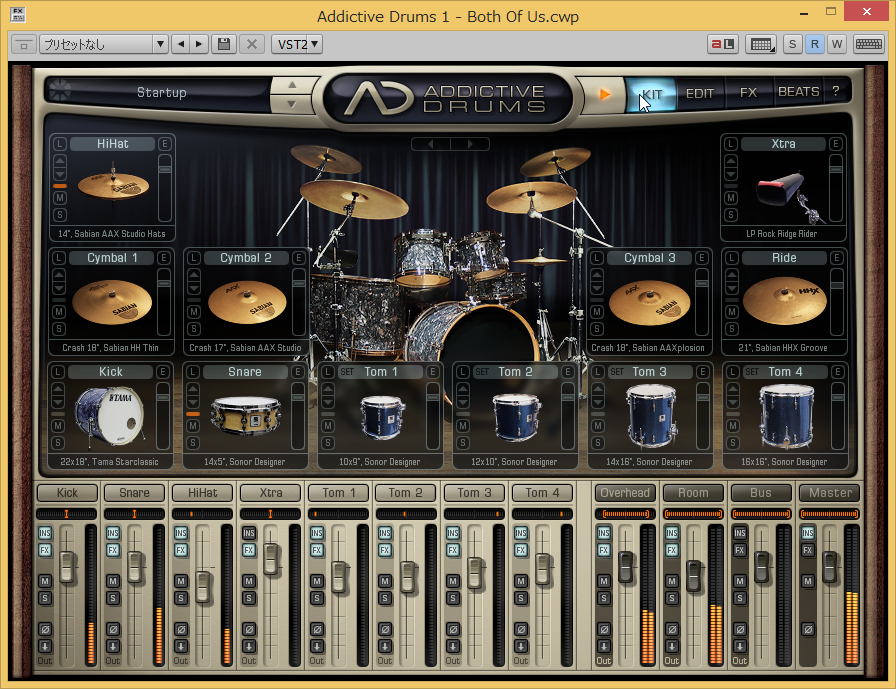The image size is (896, 689).
Task: Solo the Snare mixer channel
Action: point(113,598)
